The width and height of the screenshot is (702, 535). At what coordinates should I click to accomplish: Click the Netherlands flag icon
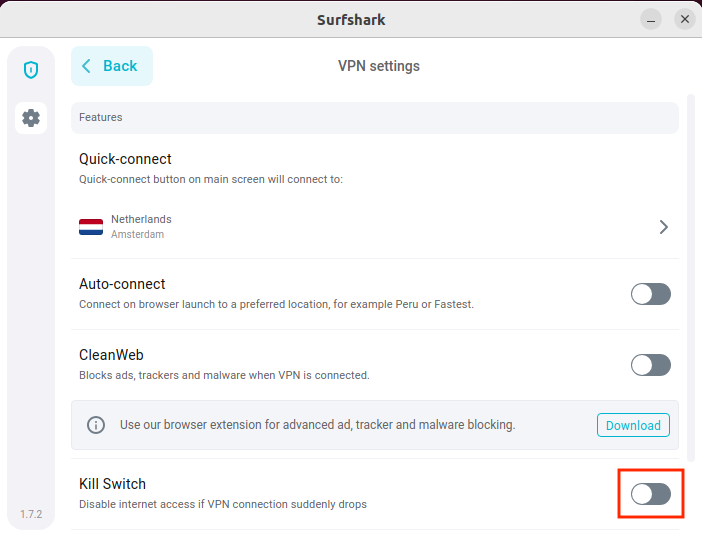pyautogui.click(x=91, y=227)
